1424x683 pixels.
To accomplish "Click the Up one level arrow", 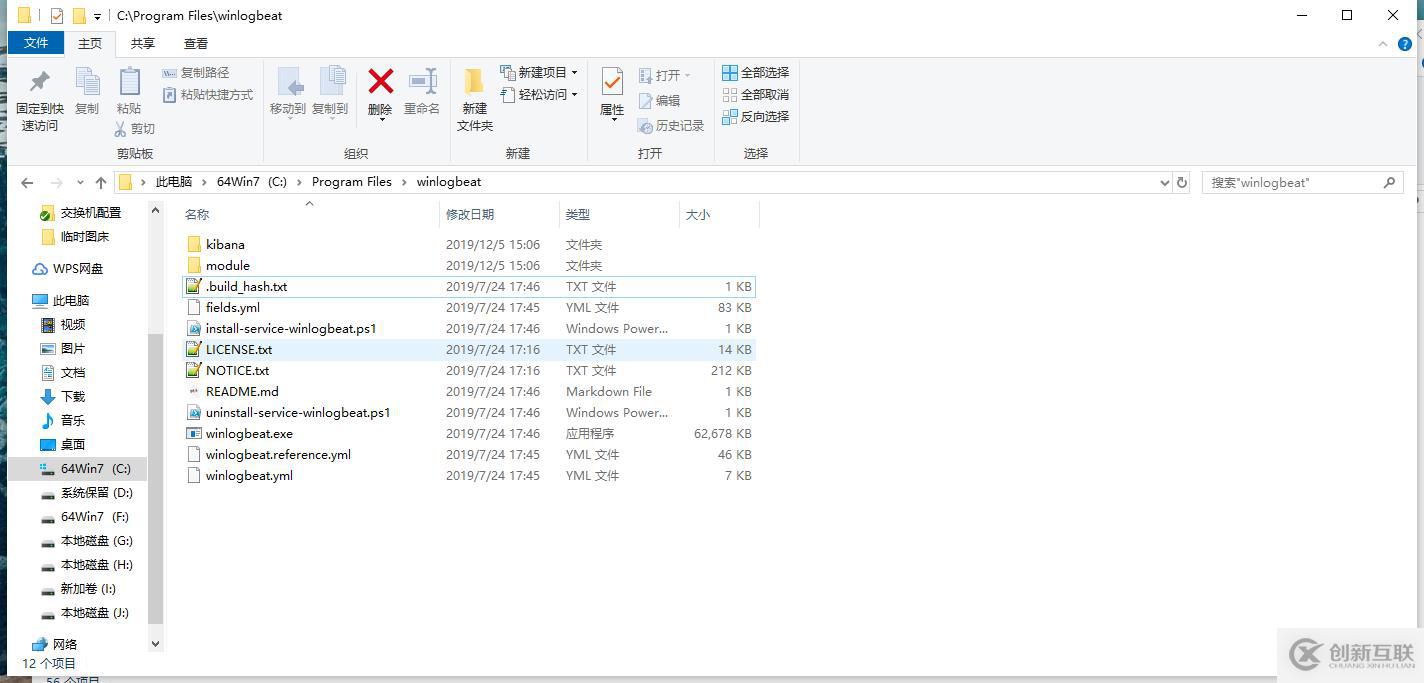I will click(x=101, y=183).
